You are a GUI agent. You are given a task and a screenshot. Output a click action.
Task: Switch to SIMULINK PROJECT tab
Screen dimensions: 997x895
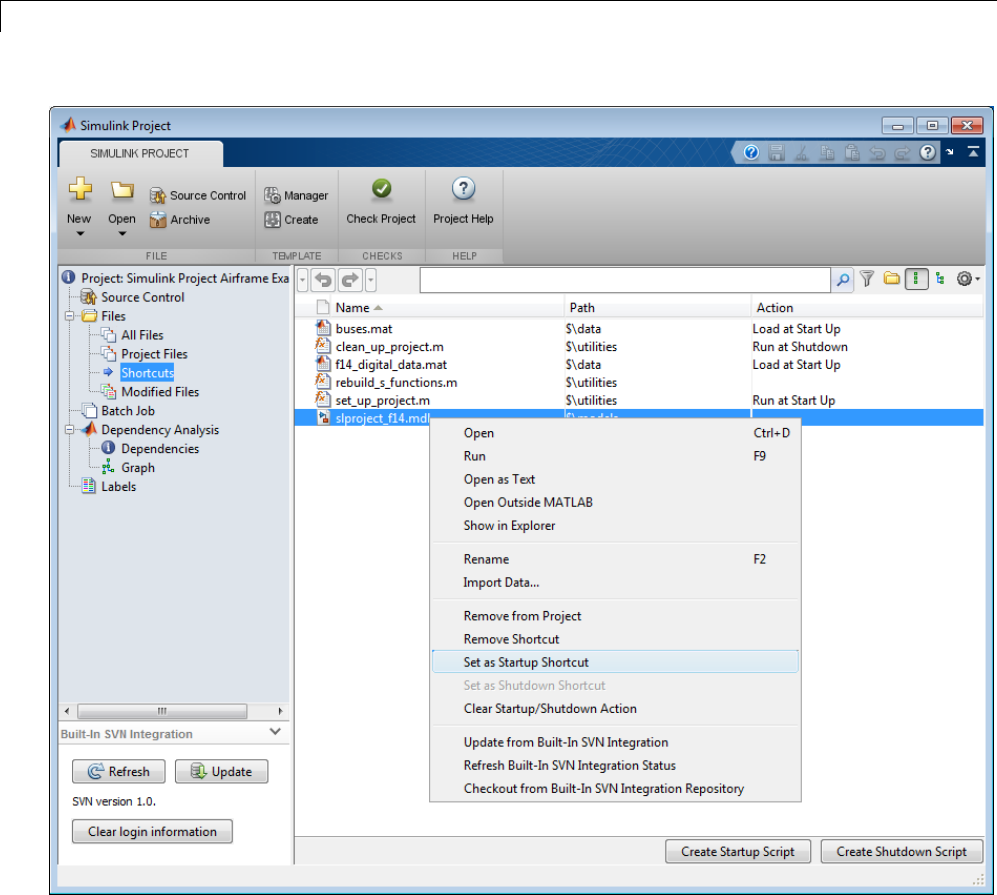tap(140, 153)
